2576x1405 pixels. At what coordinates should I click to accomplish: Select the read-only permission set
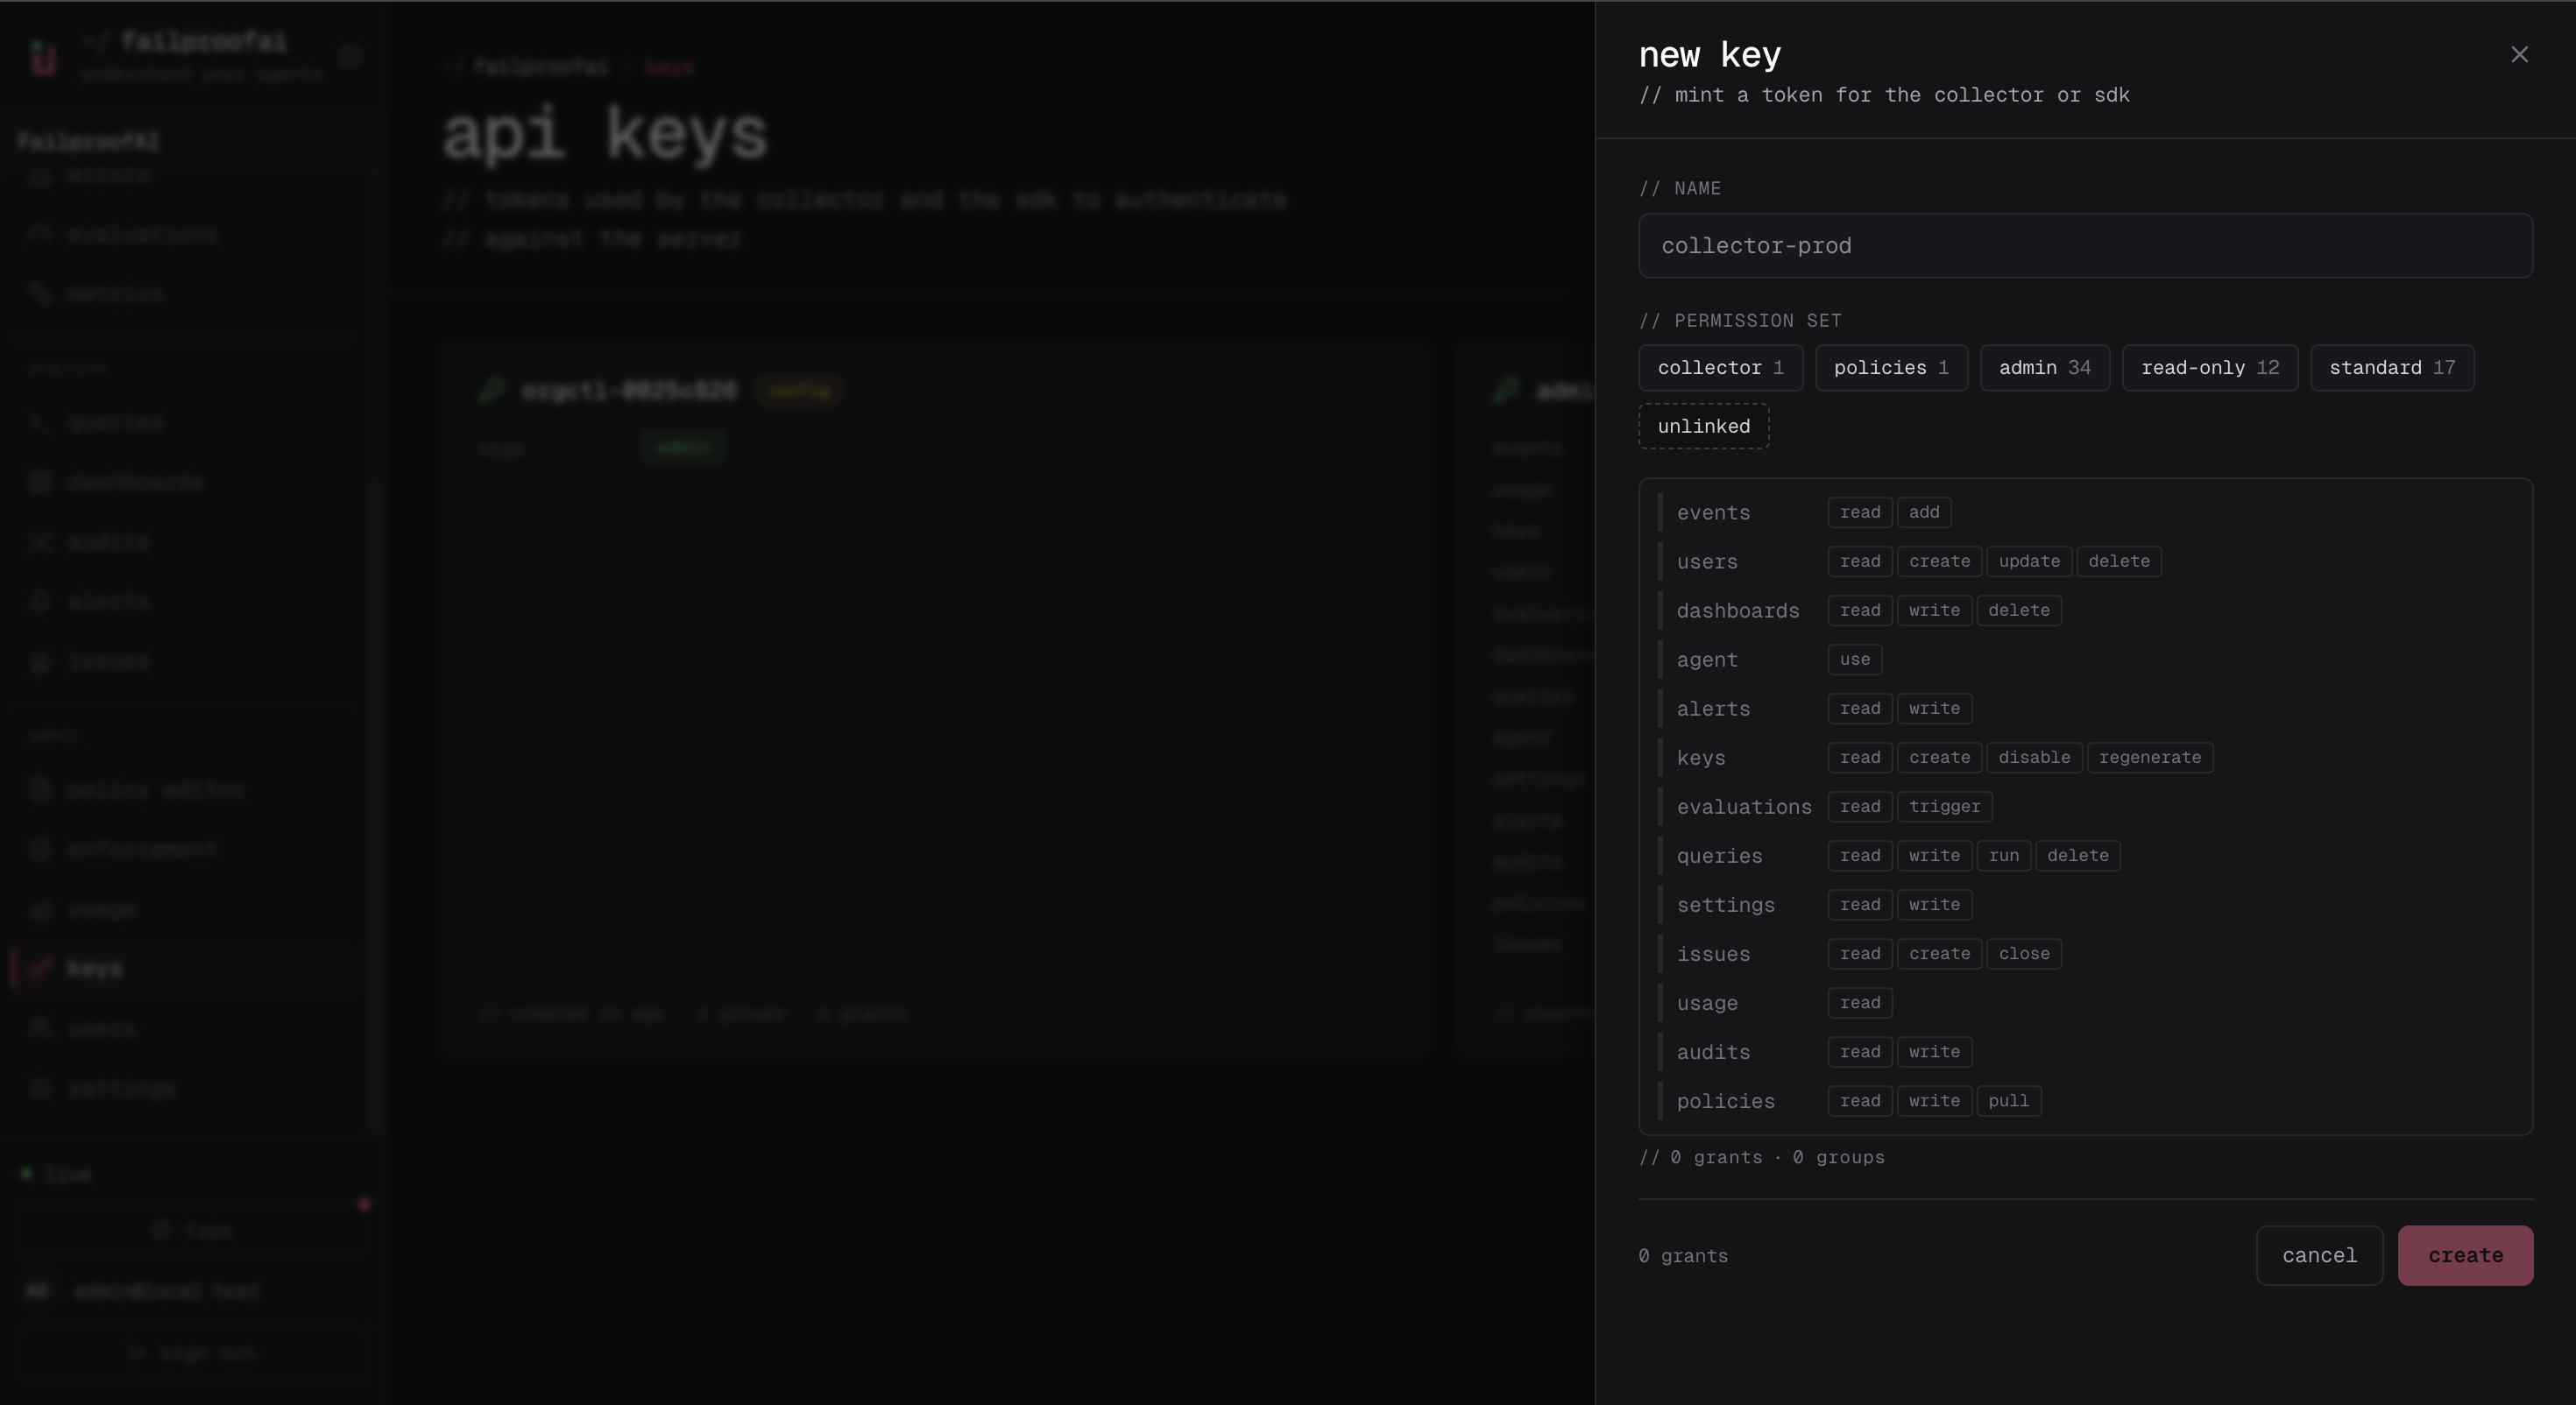(2210, 368)
